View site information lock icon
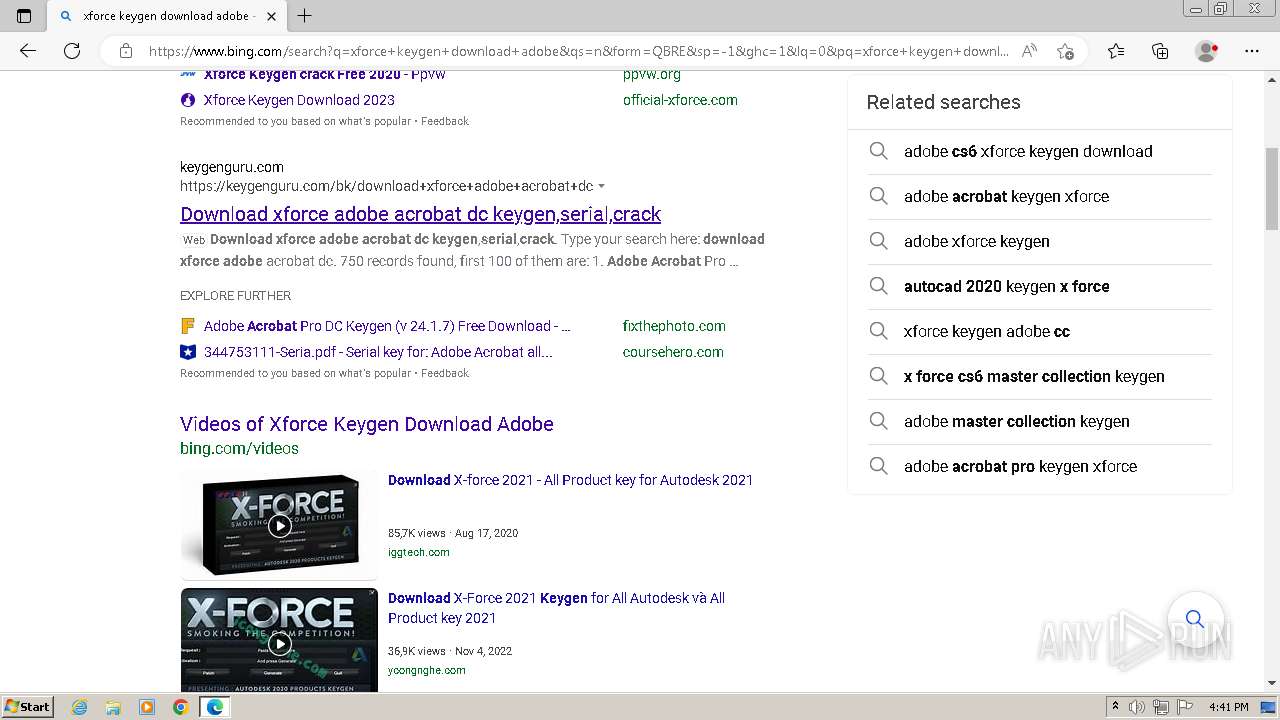Image resolution: width=1280 pixels, height=720 pixels. pyautogui.click(x=125, y=51)
